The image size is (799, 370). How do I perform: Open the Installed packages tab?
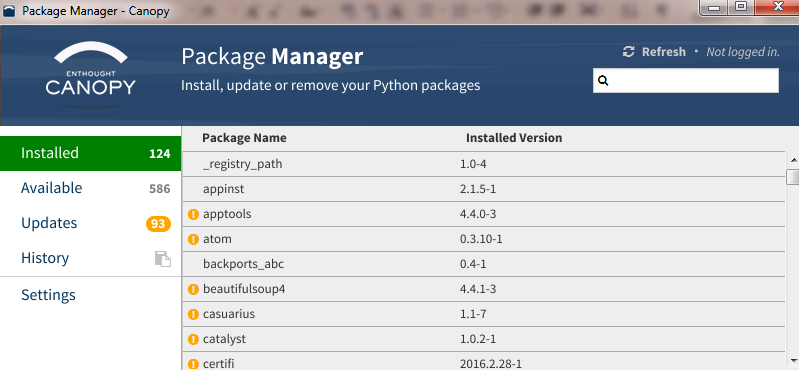pyautogui.click(x=91, y=153)
